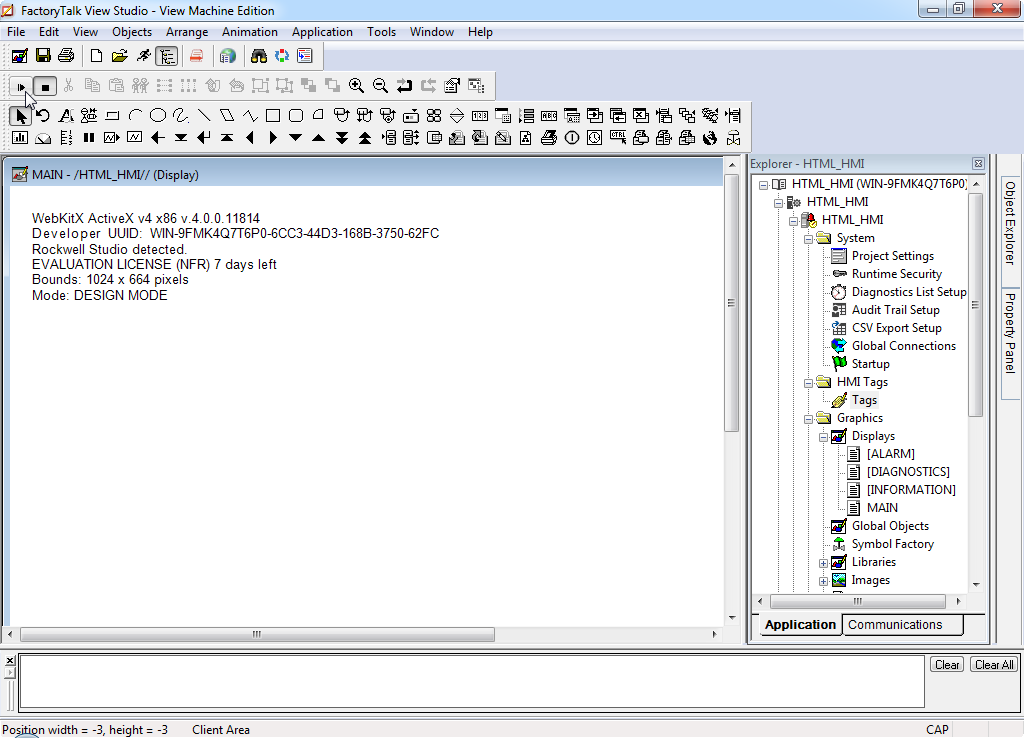The width and height of the screenshot is (1024, 738).
Task: Close the Explorer panel
Action: click(978, 164)
